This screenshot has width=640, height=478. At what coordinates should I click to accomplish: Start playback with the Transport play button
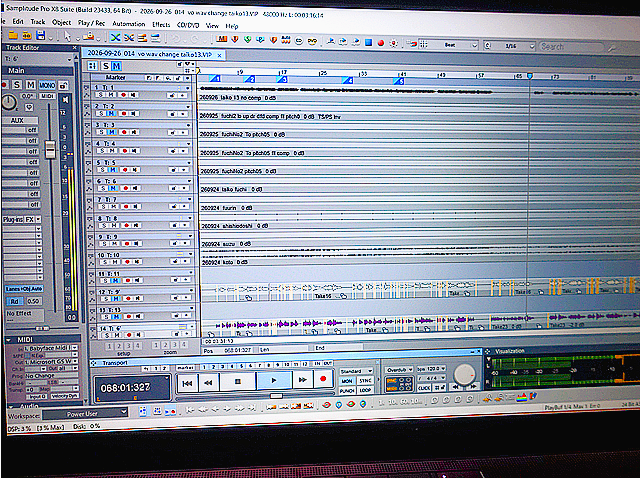point(274,380)
